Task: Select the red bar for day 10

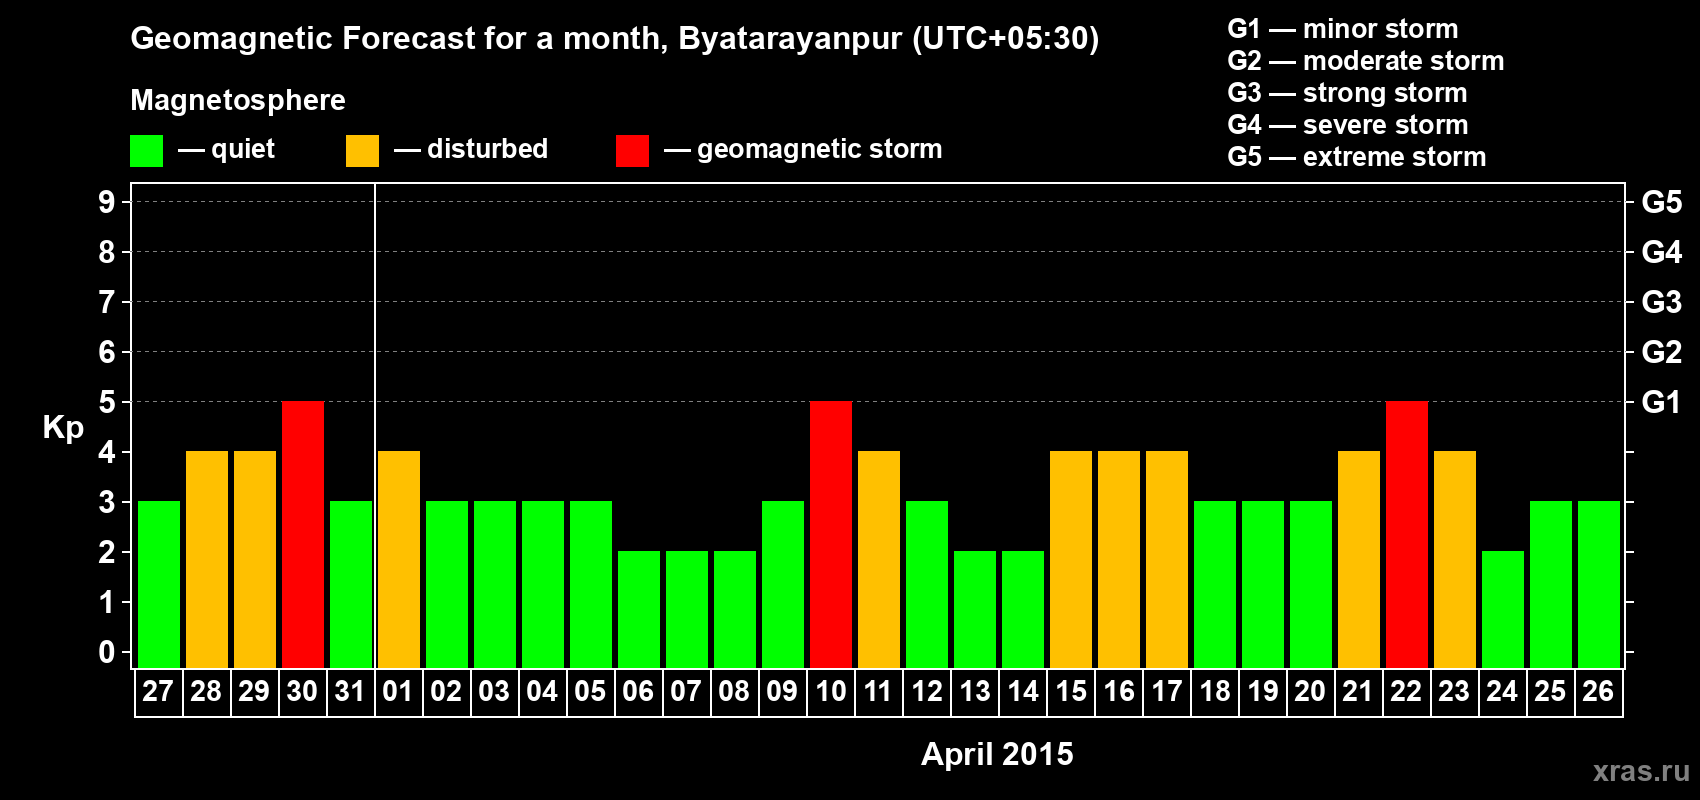Action: [x=831, y=535]
